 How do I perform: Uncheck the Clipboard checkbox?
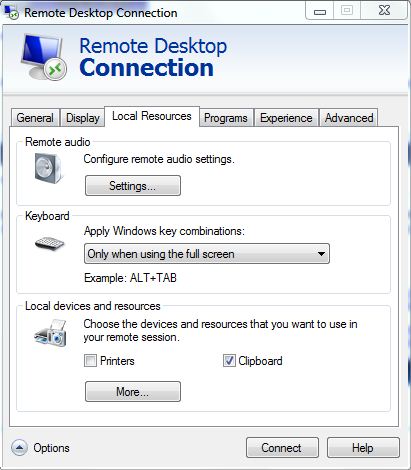pyautogui.click(x=229, y=361)
